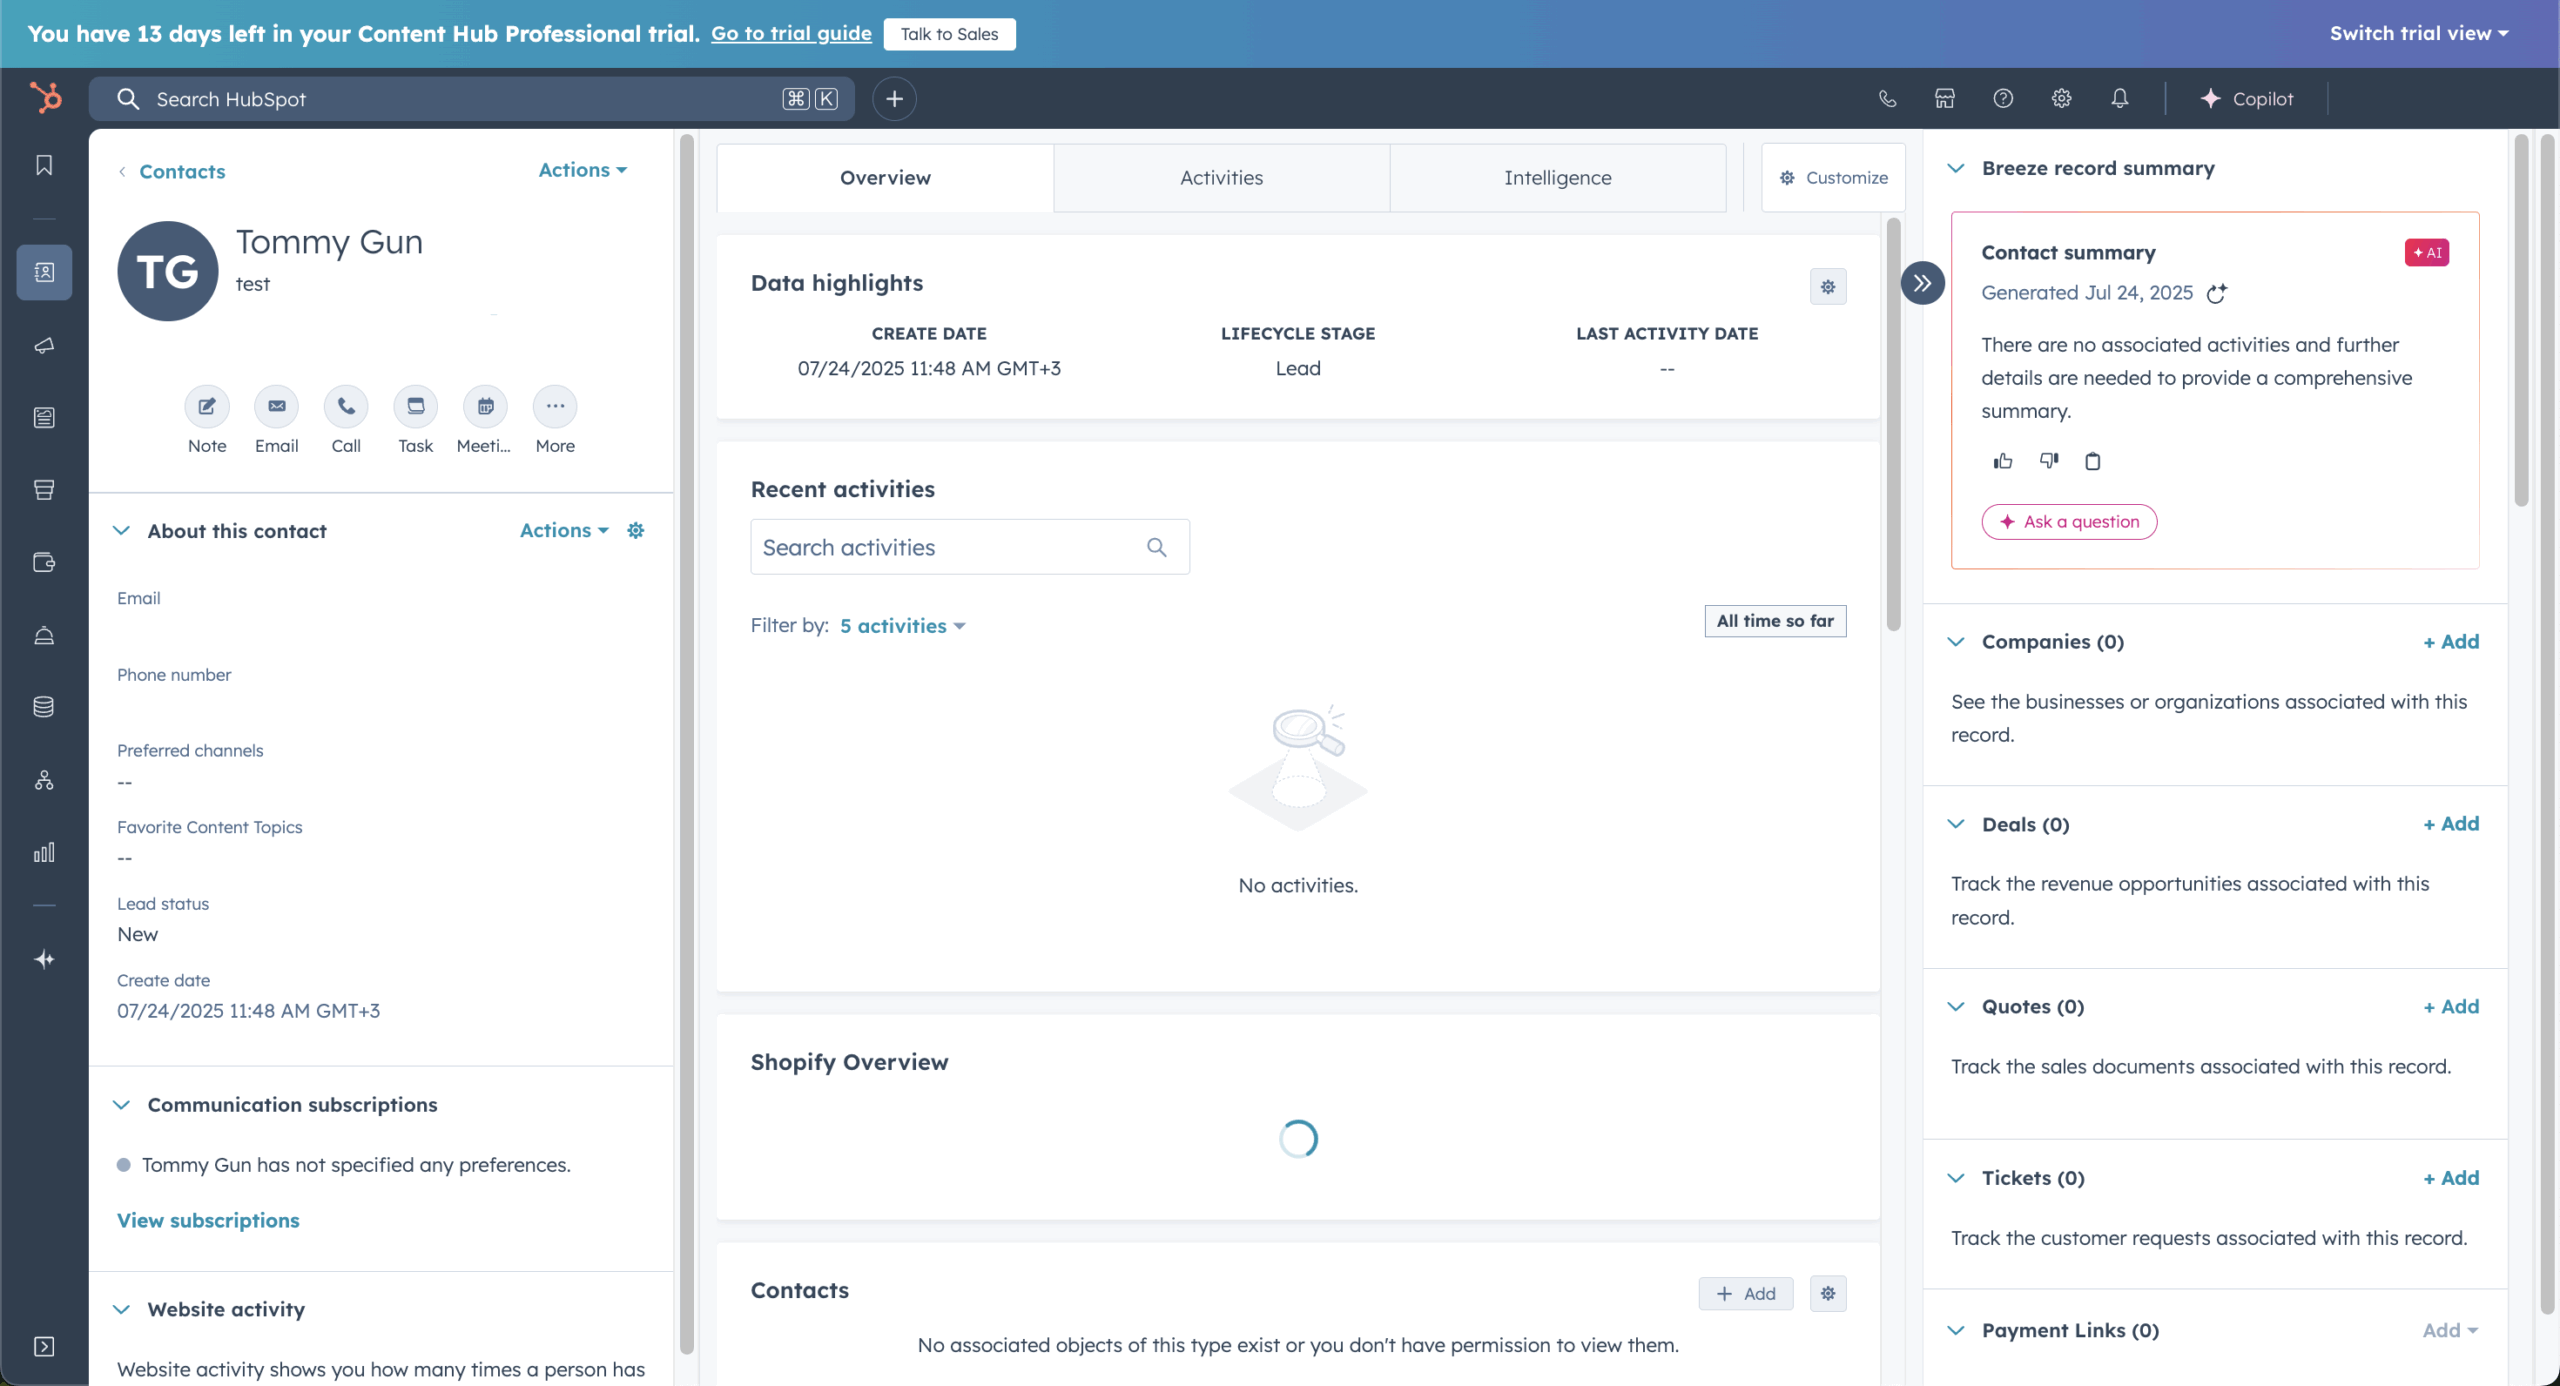This screenshot has width=2560, height=1386.
Task: Open the Marketing megaphone sidebar icon
Action: [x=44, y=345]
